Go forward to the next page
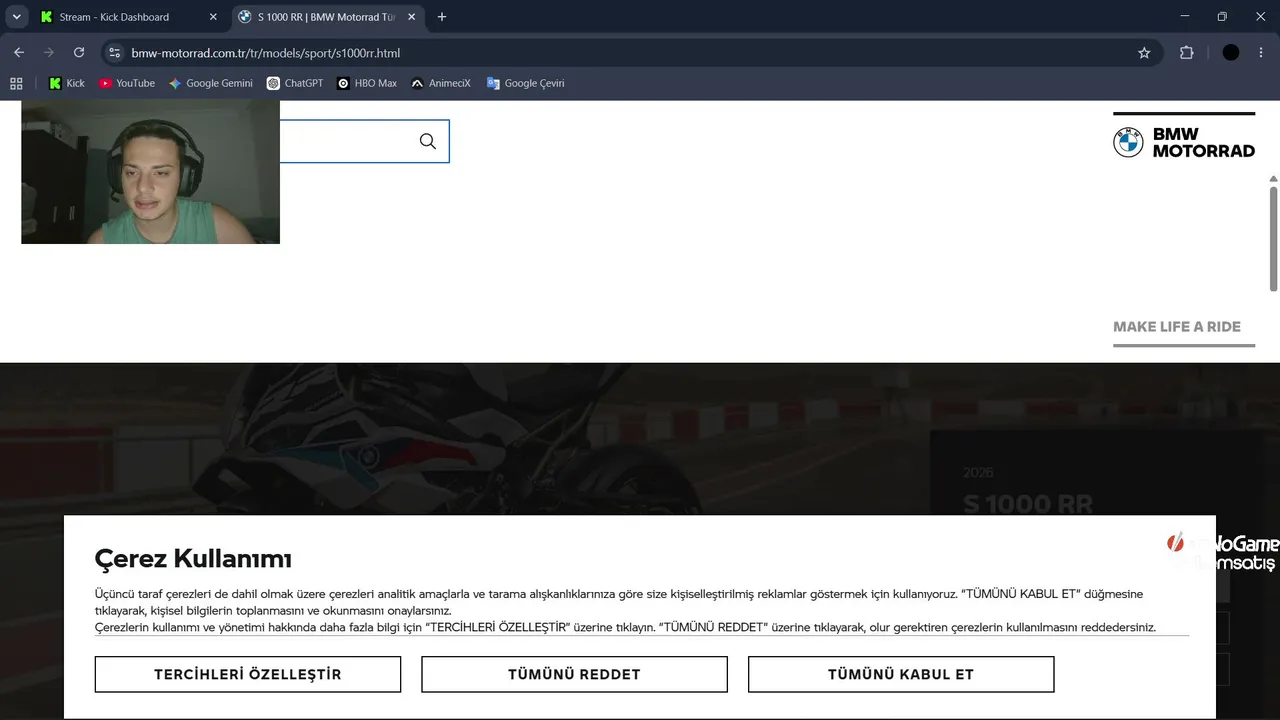This screenshot has height=720, width=1280. click(49, 53)
